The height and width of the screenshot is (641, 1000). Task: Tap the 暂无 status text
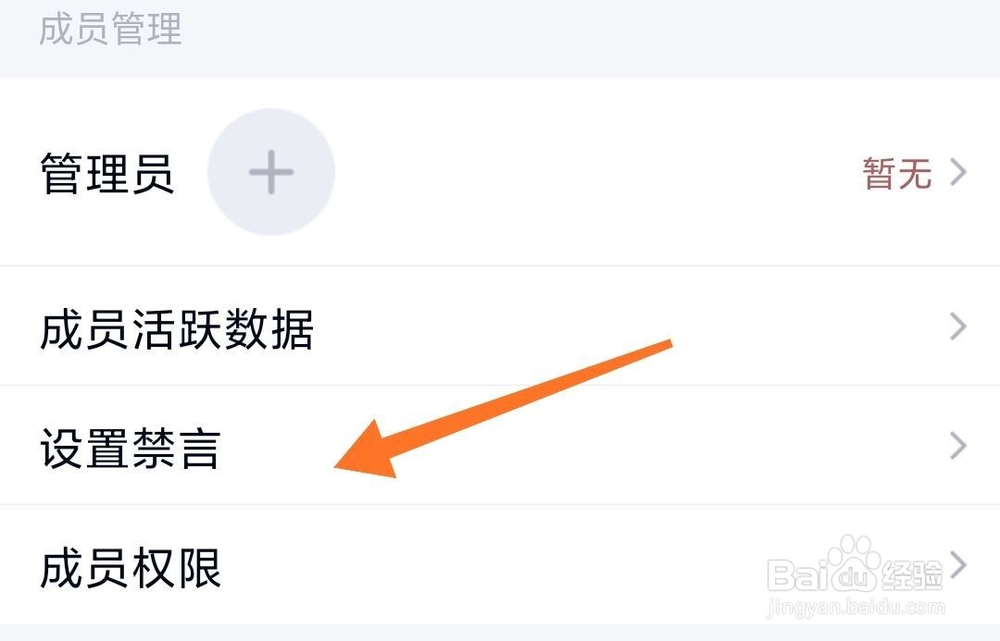(x=897, y=174)
